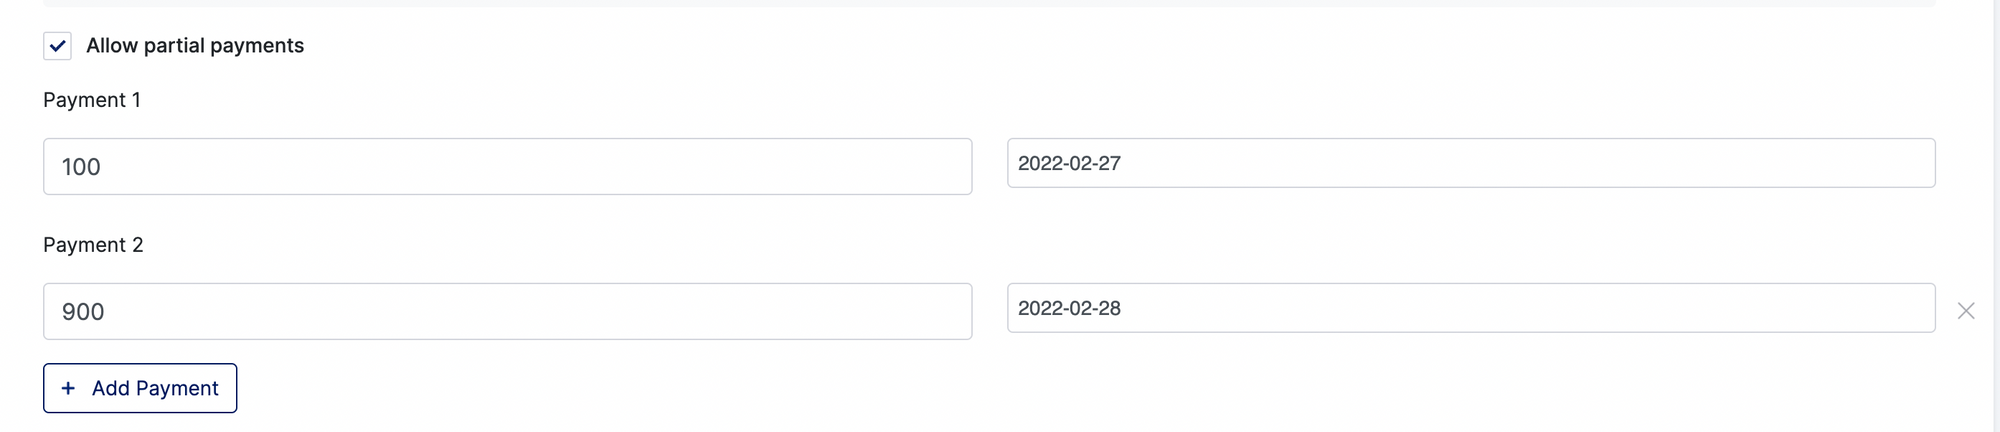Image resolution: width=2000 pixels, height=432 pixels.
Task: Click the Allow partial payments label text
Action: pos(195,46)
